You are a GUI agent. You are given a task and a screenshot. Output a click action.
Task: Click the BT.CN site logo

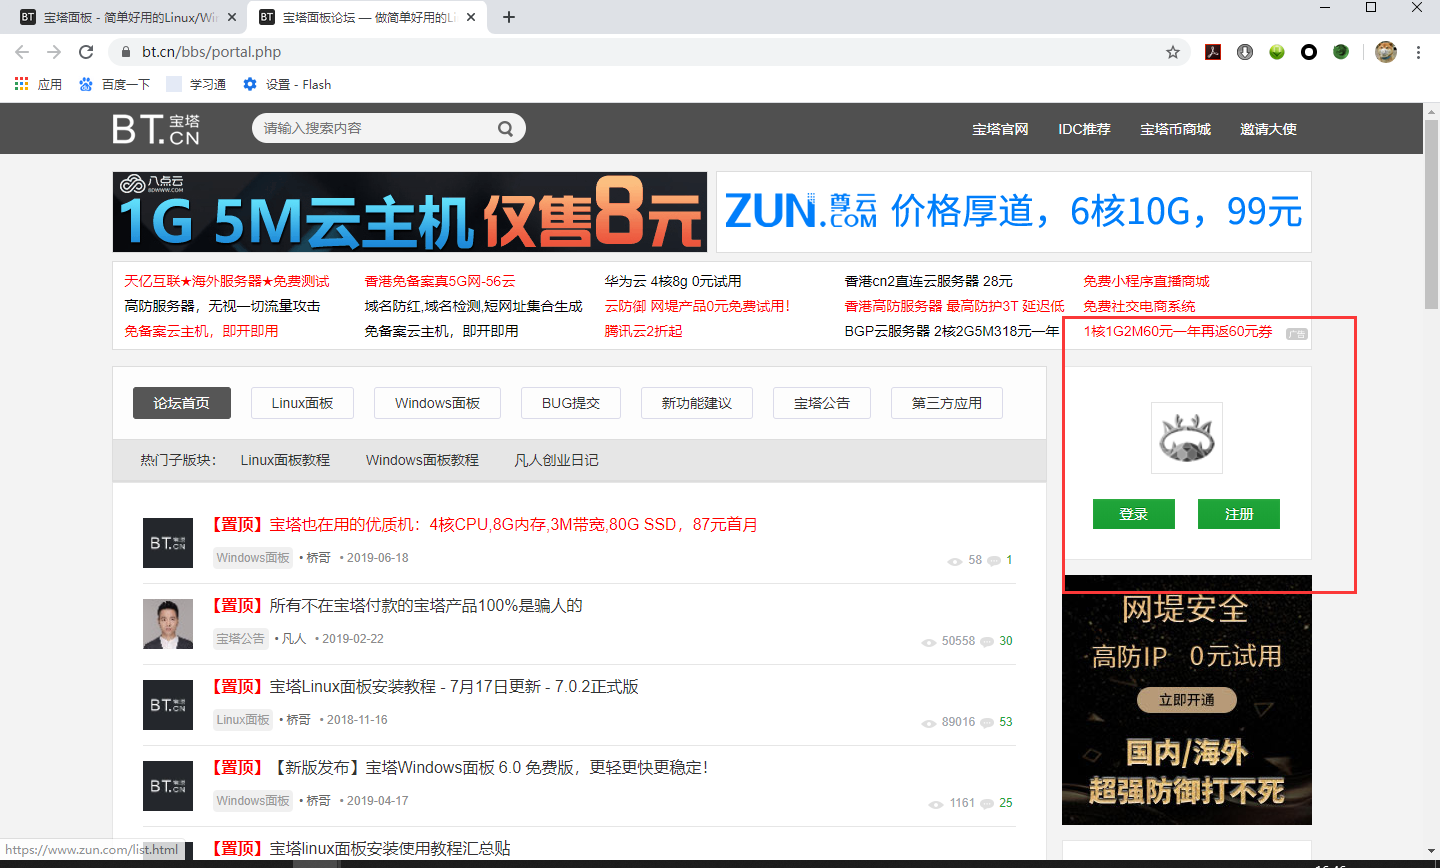click(156, 129)
